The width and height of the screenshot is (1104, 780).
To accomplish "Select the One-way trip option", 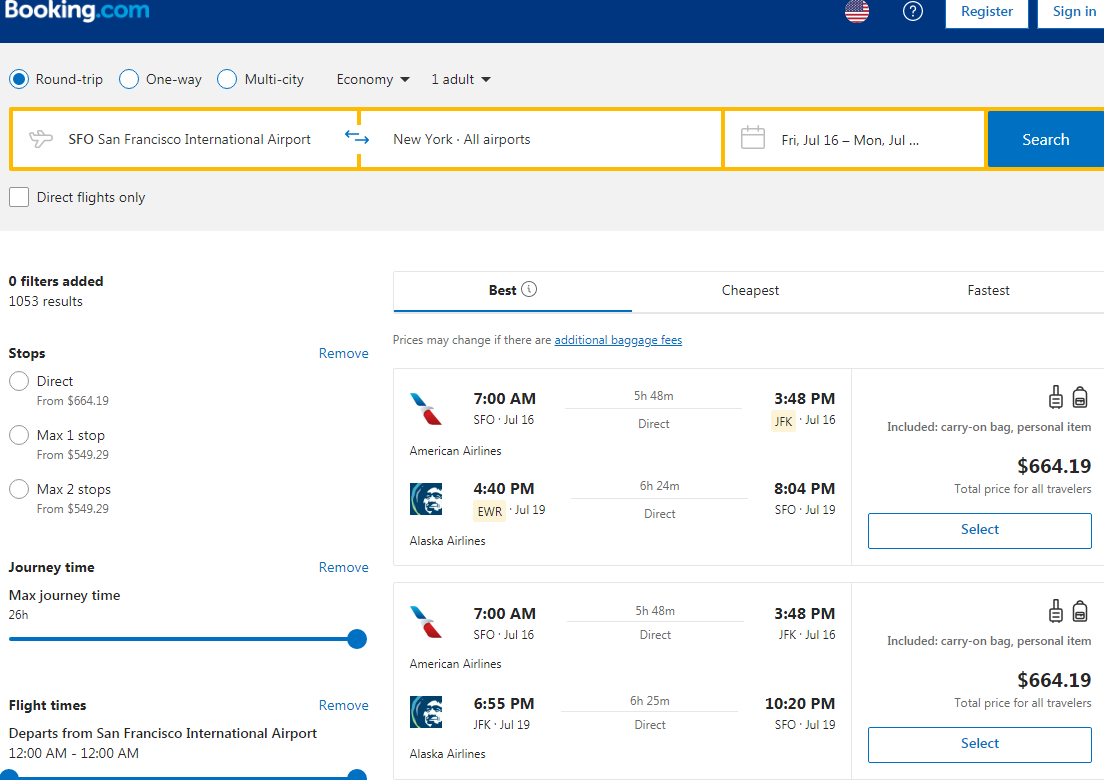I will coord(128,78).
